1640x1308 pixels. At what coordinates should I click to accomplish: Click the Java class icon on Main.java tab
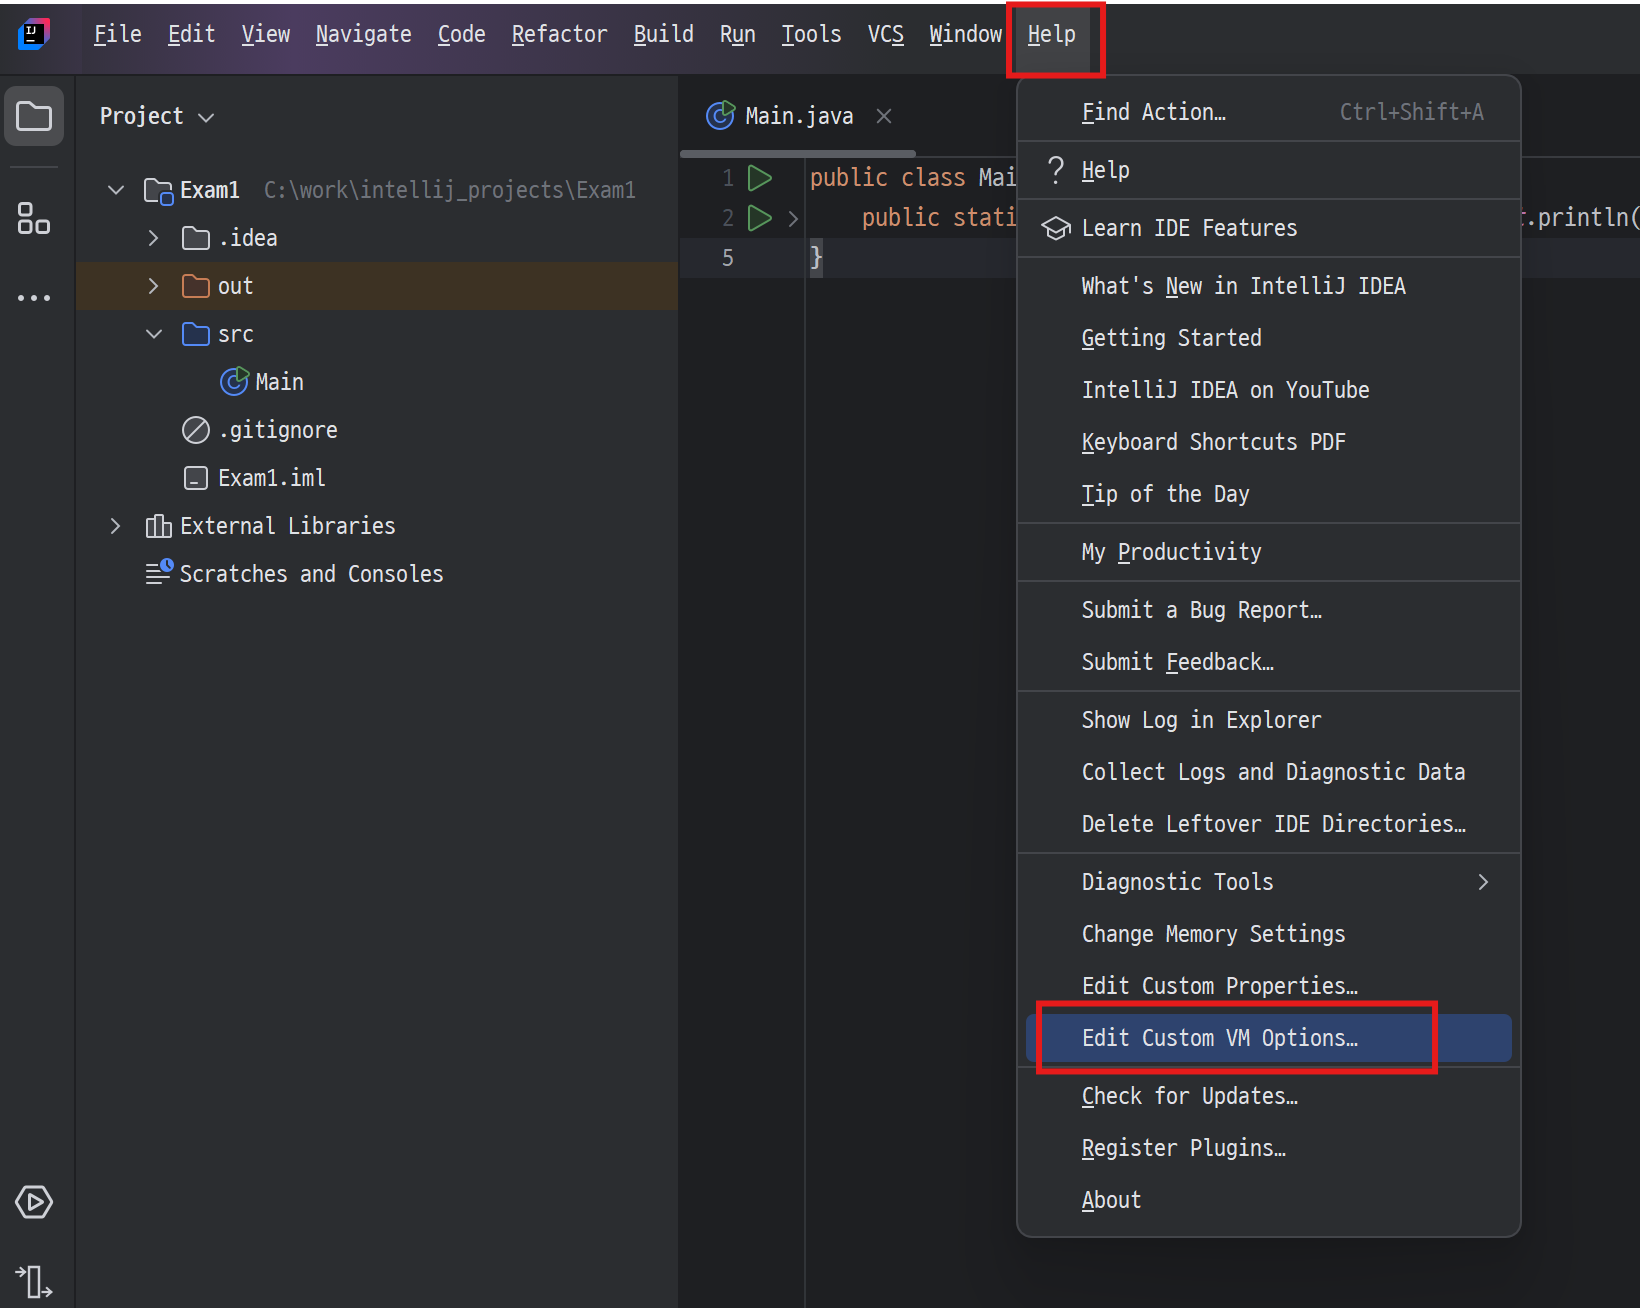[720, 116]
